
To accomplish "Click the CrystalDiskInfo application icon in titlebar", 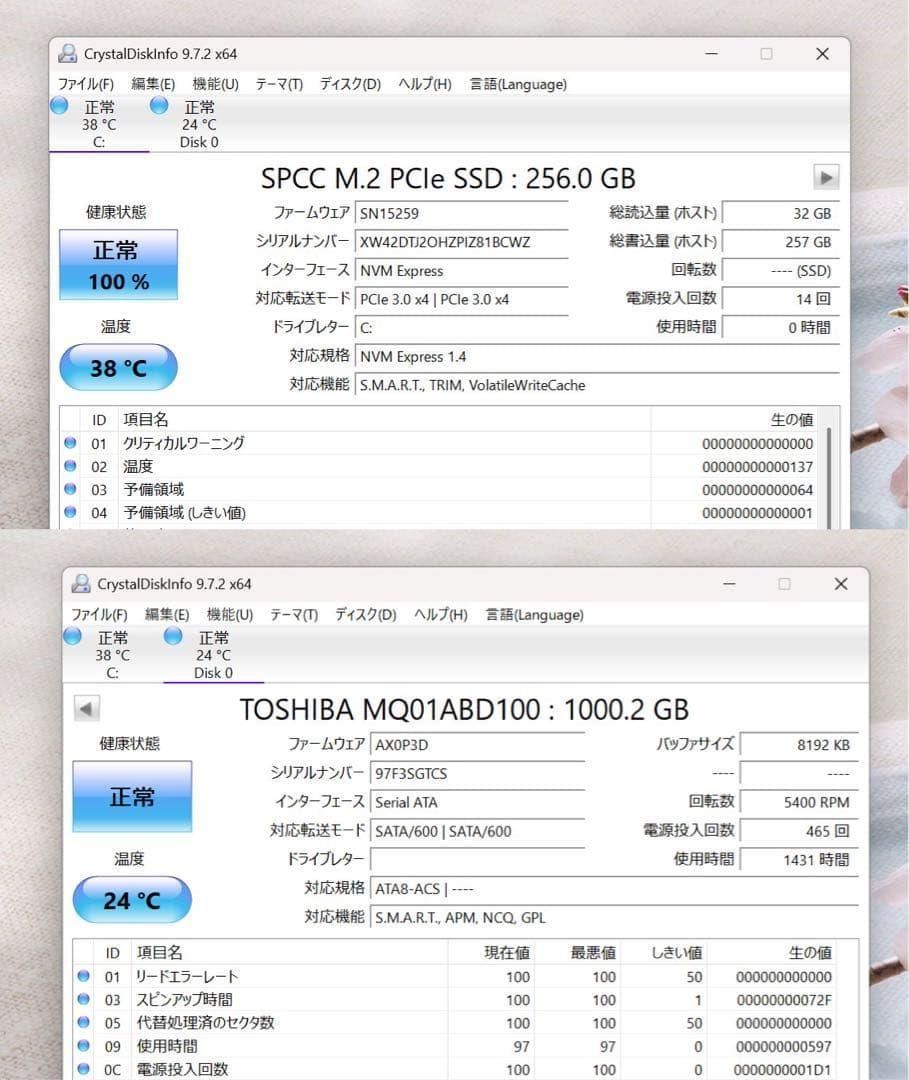I will 67,53.
